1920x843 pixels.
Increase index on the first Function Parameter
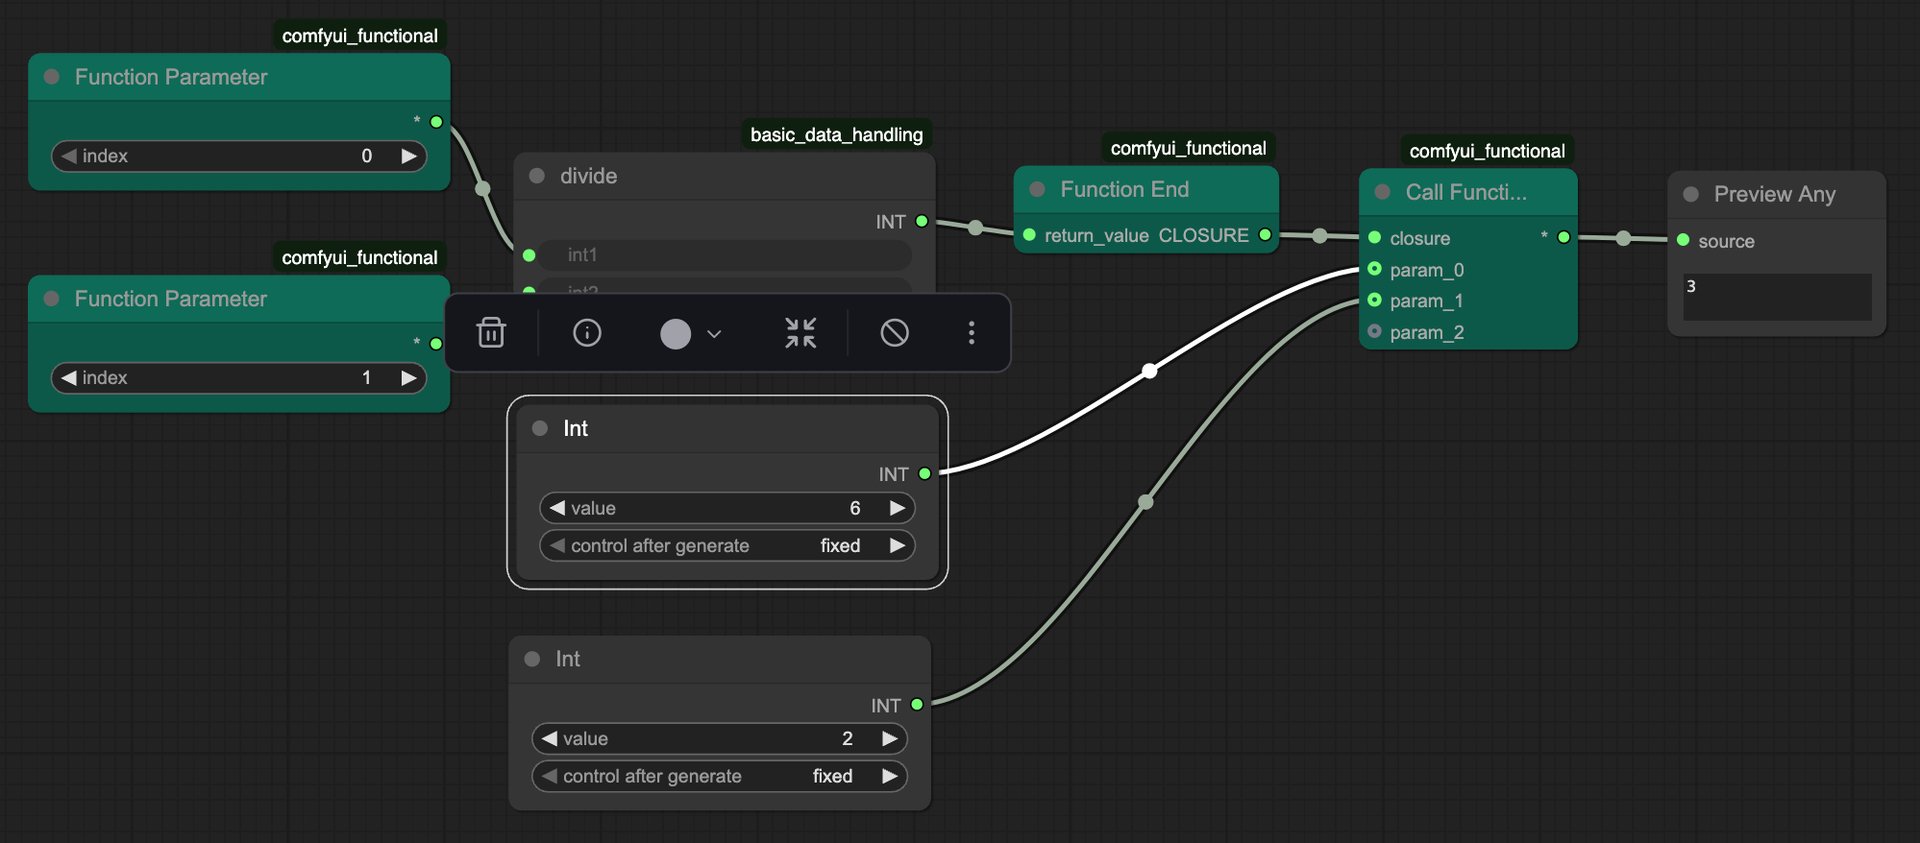[408, 156]
